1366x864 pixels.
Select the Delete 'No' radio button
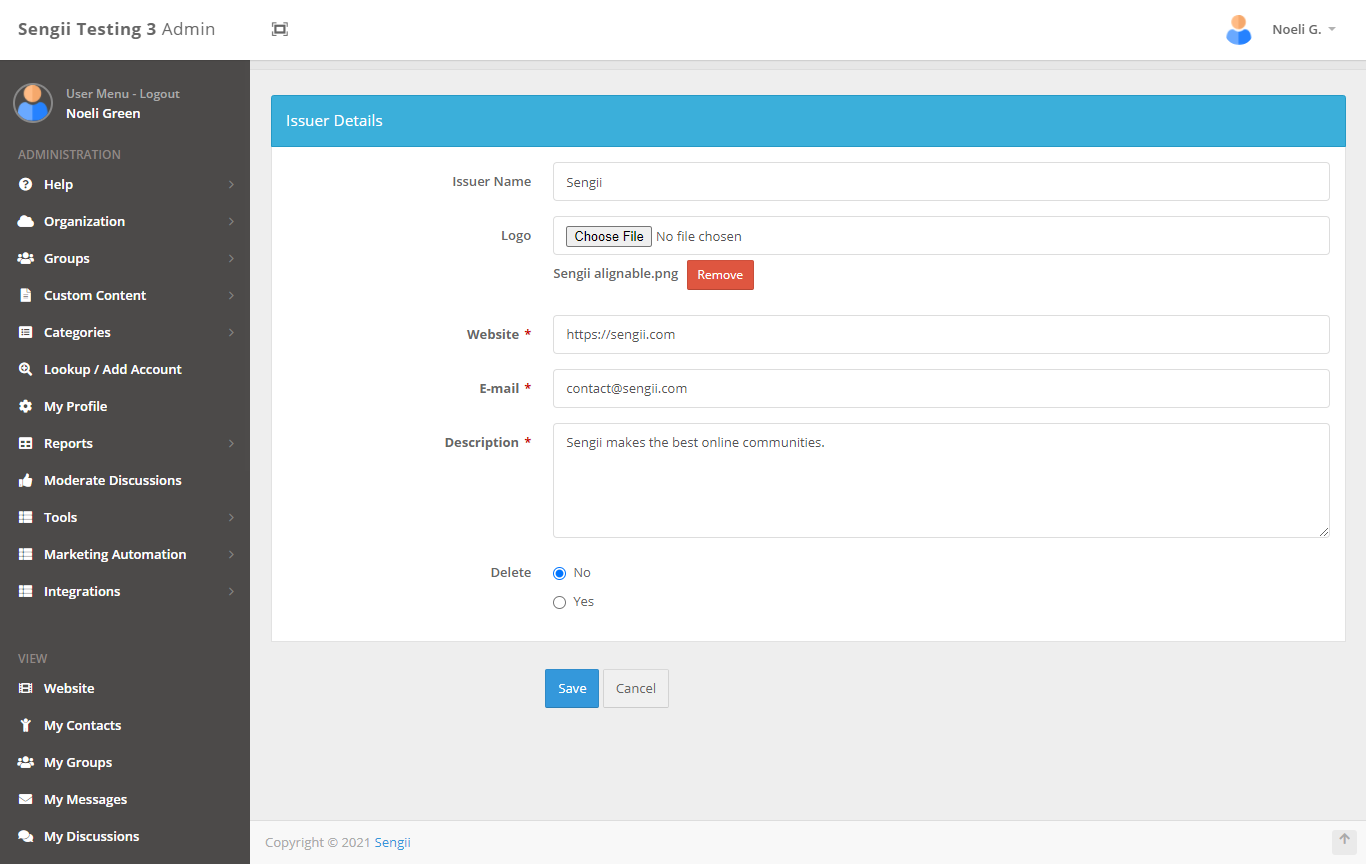560,573
